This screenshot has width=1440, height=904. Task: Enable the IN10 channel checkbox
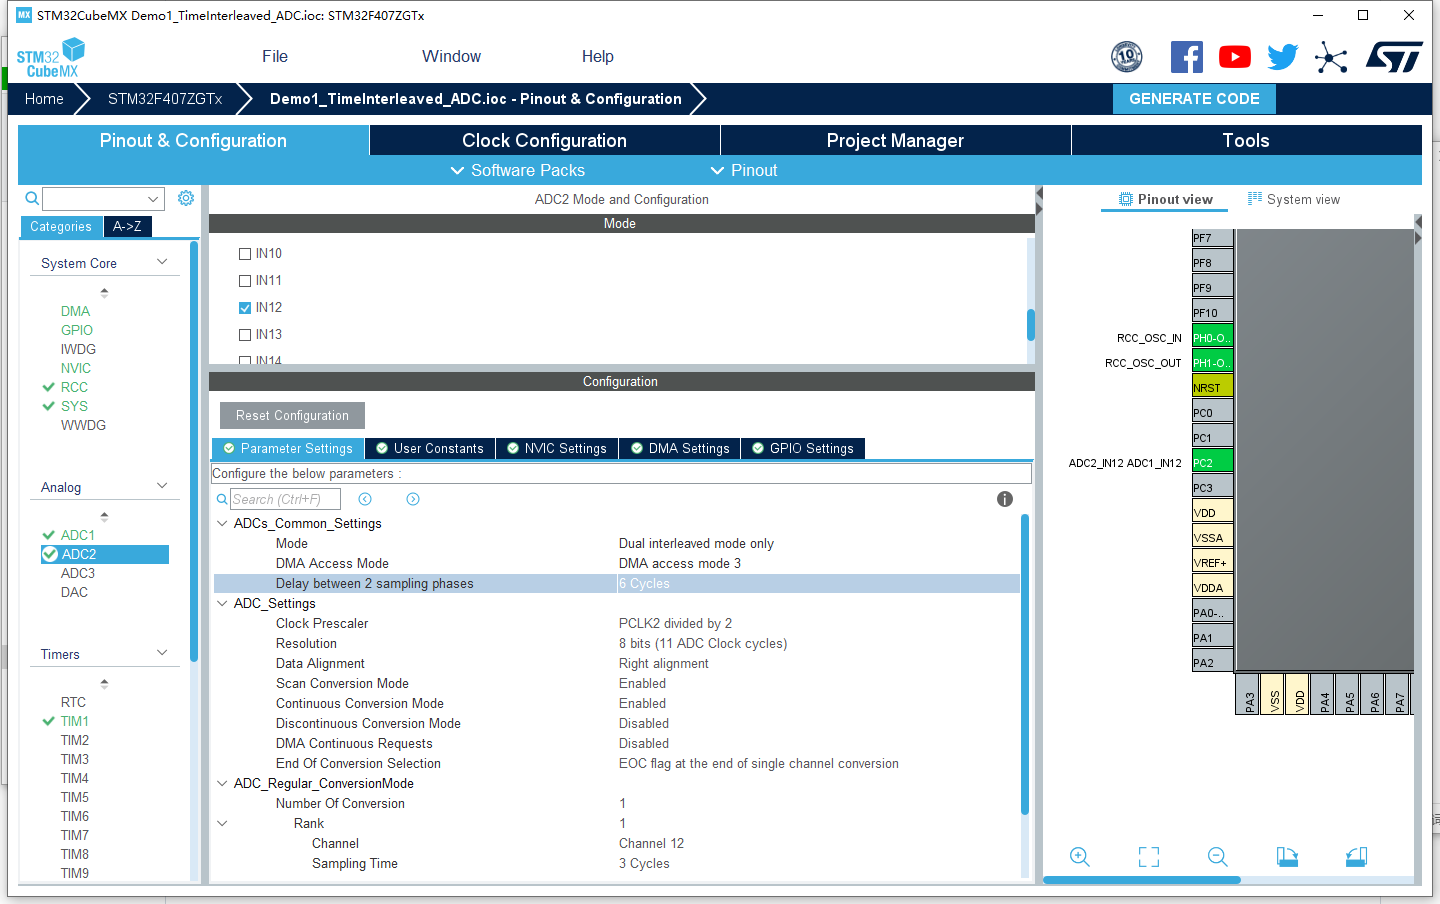pyautogui.click(x=245, y=254)
